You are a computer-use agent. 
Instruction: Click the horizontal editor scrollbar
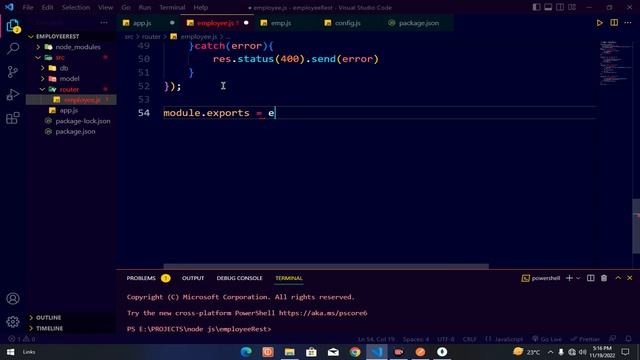coord(326,266)
